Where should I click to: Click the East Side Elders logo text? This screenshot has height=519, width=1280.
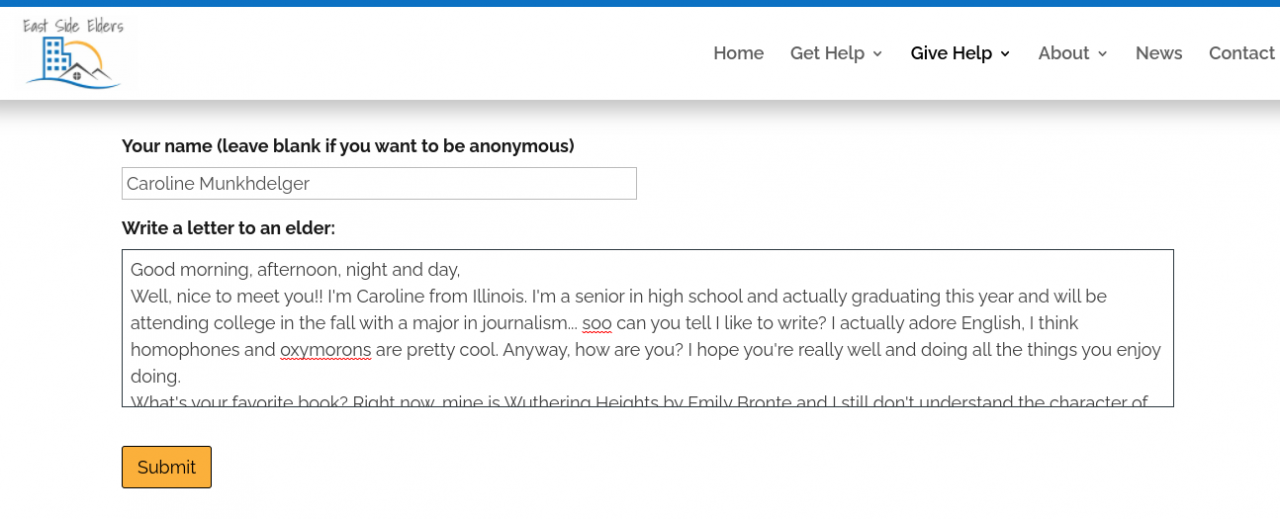click(x=73, y=26)
